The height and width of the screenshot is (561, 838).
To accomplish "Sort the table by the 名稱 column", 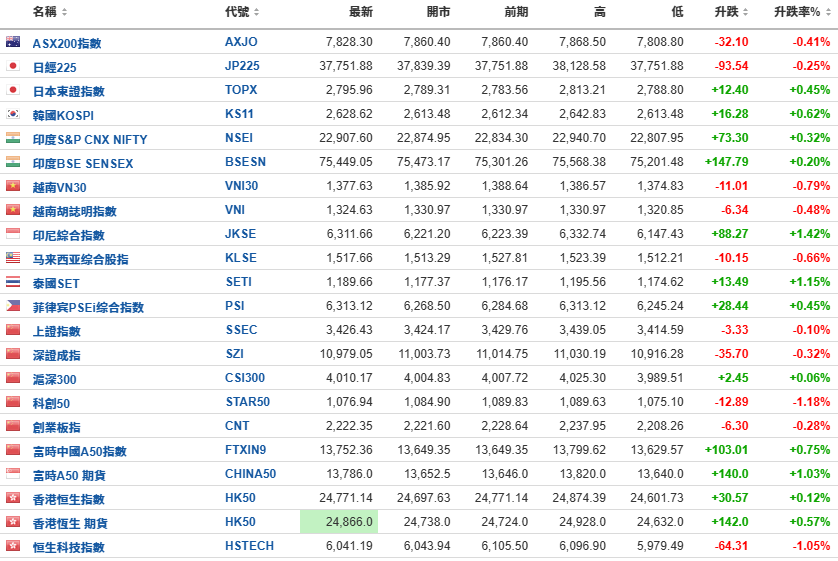I will 50,12.
